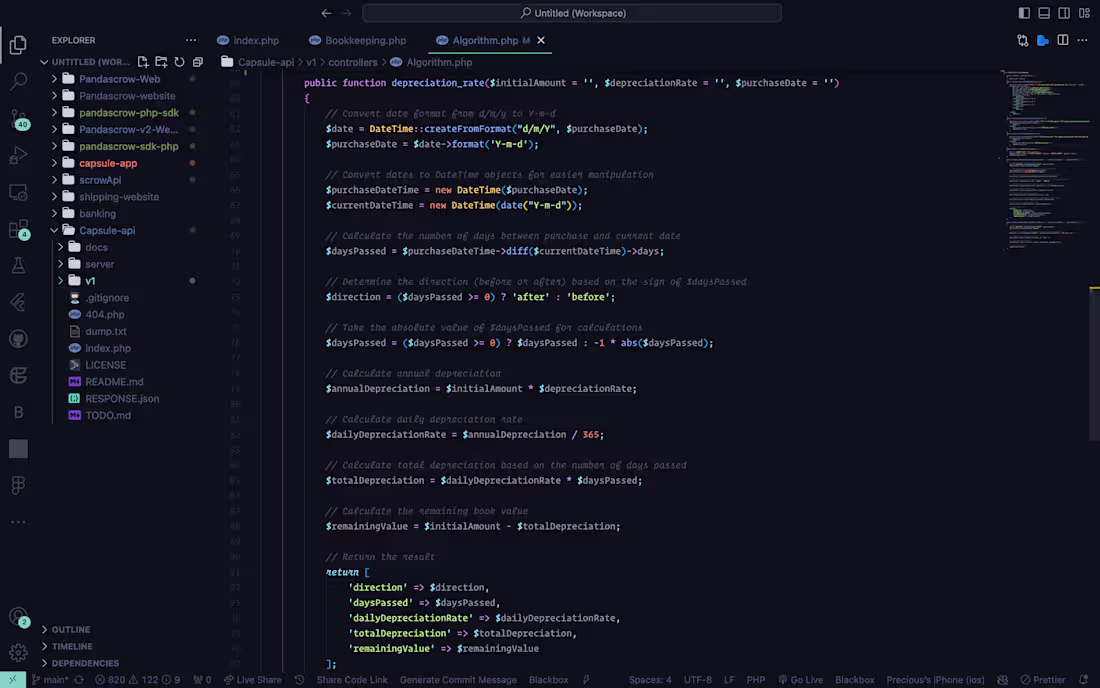The width and height of the screenshot is (1100, 688).
Task: Click Generate Commit Message in status bar
Action: pyautogui.click(x=458, y=680)
